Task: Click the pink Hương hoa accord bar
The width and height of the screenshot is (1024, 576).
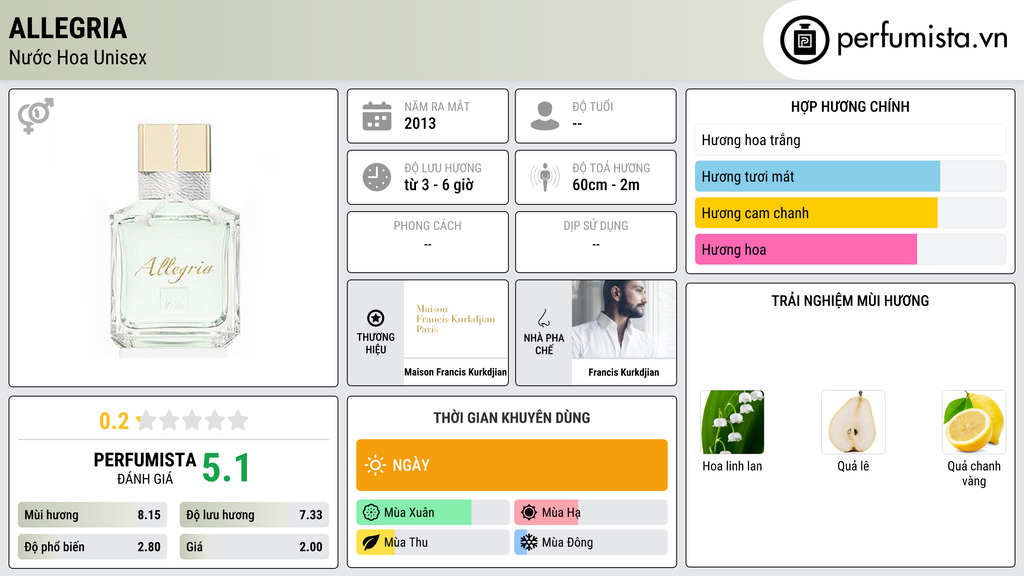Action: (x=850, y=249)
